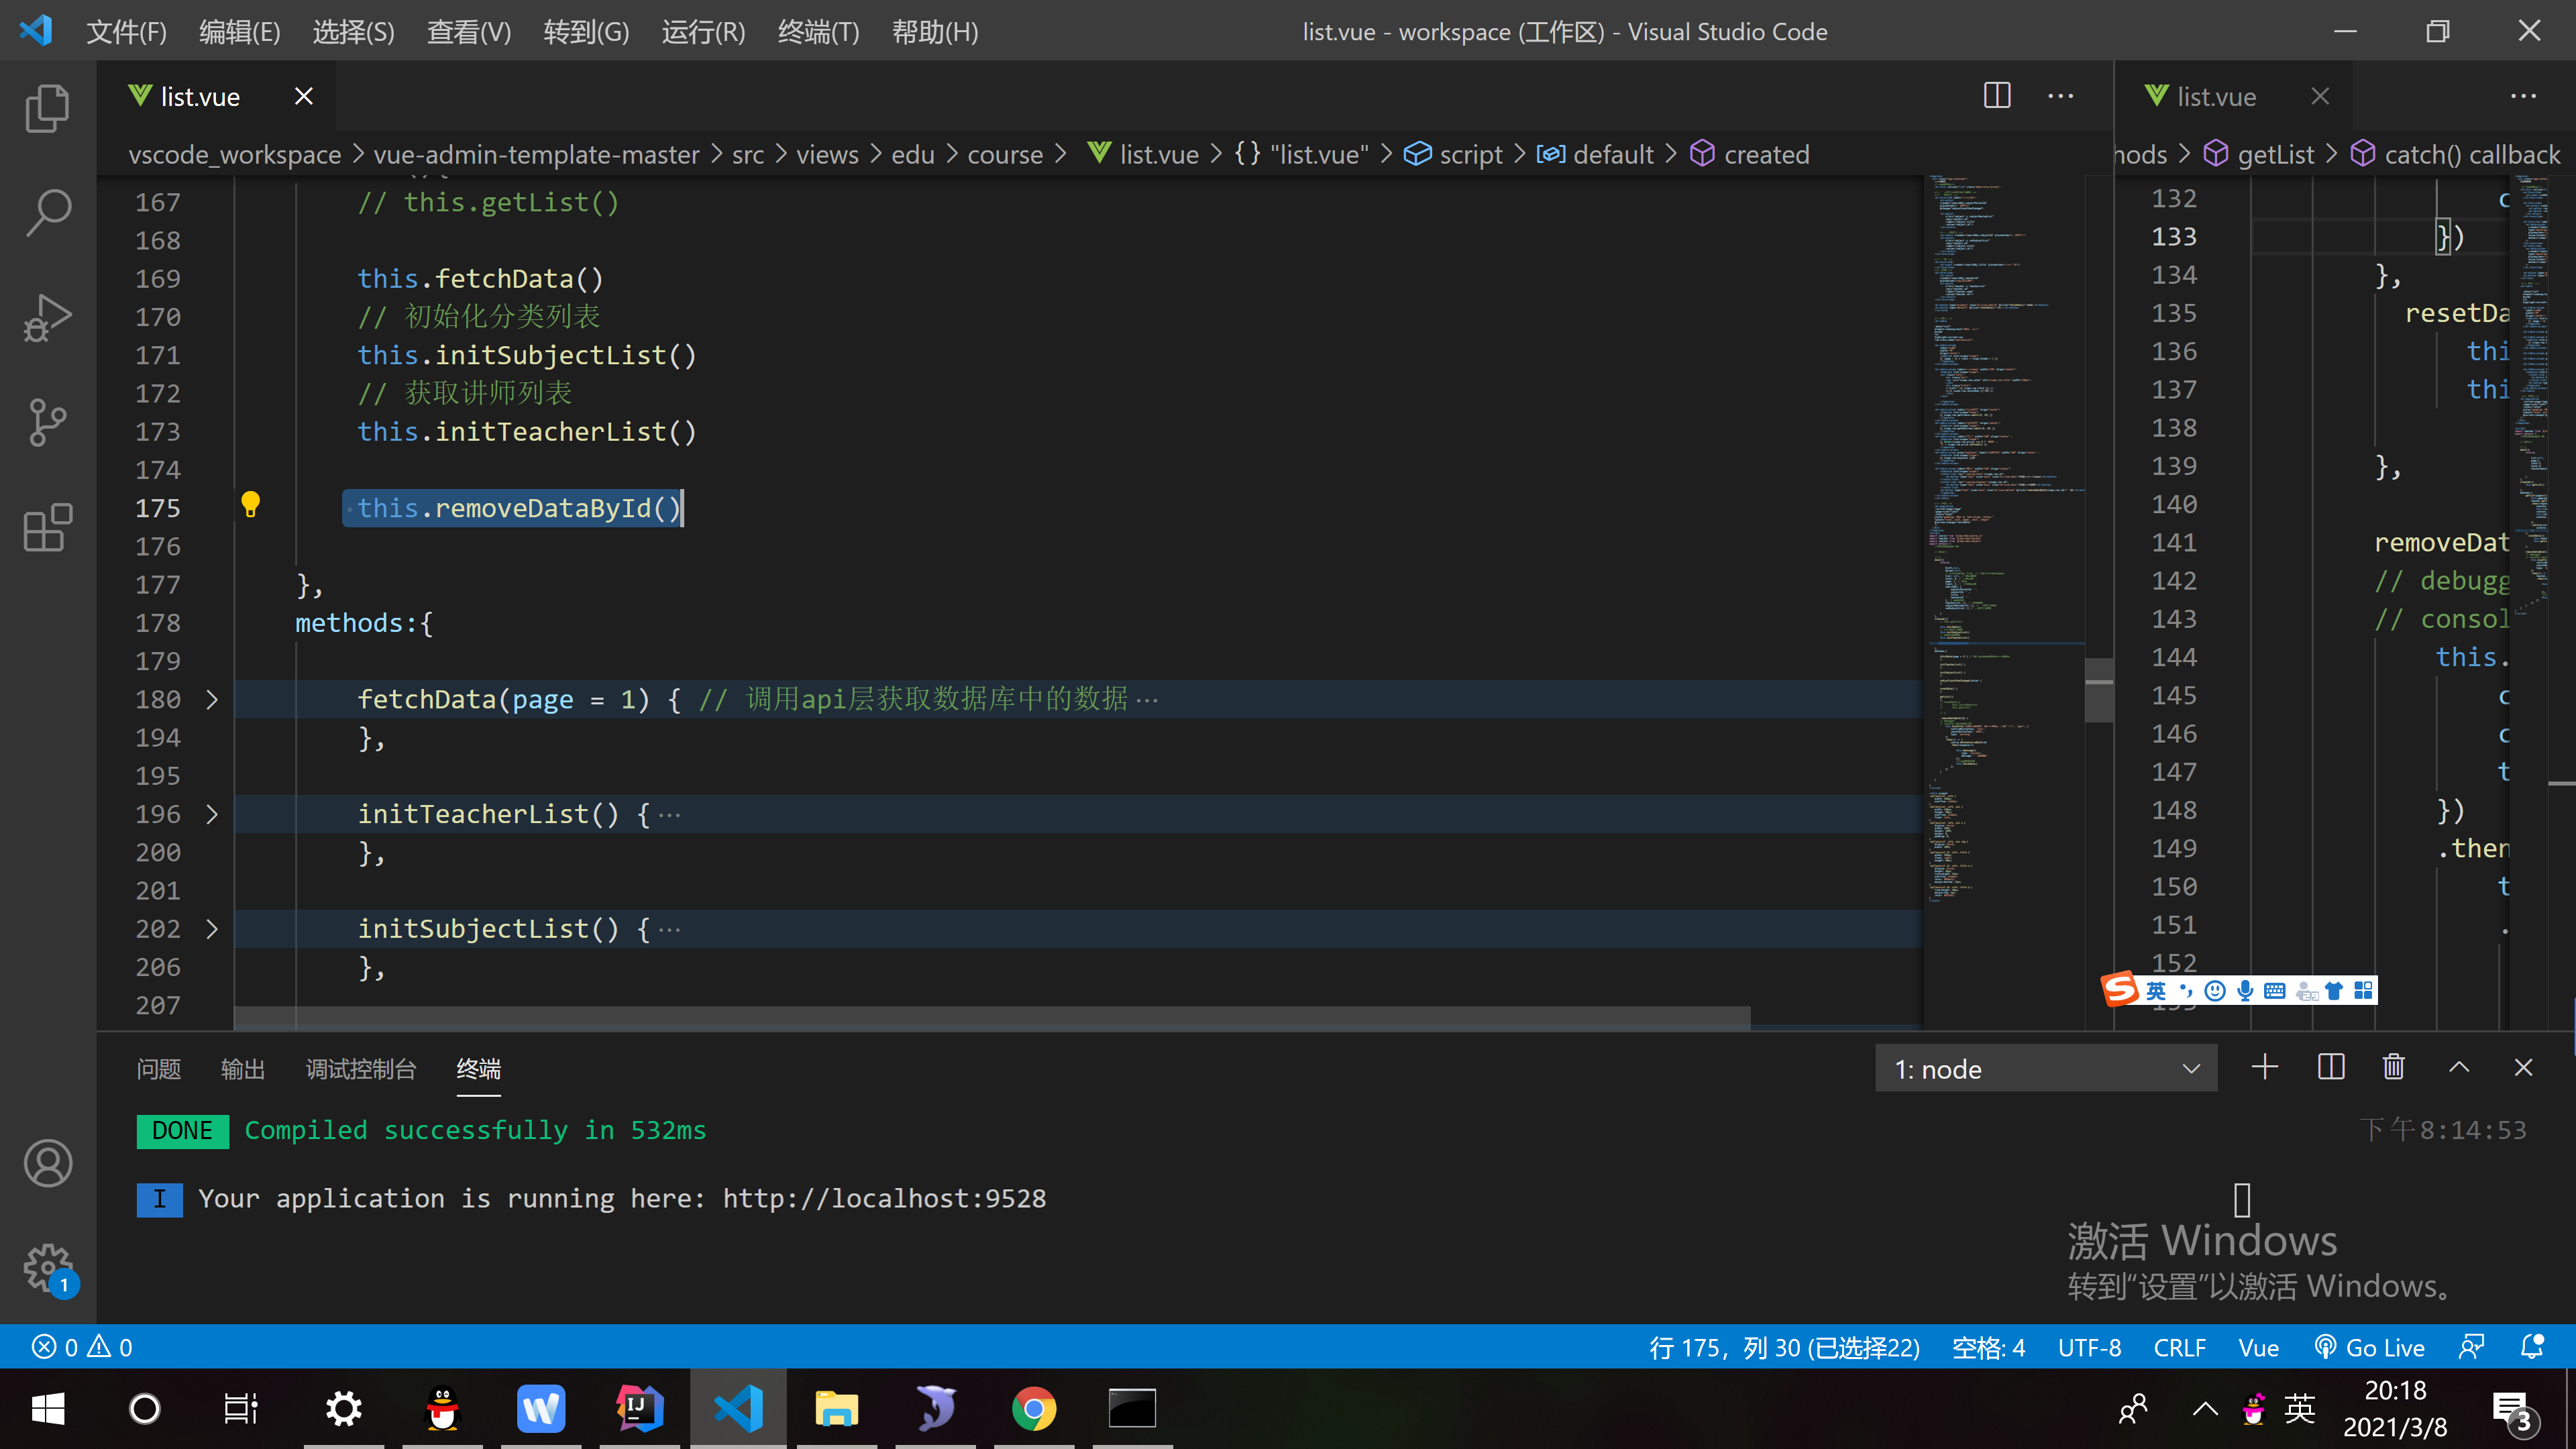The image size is (2576, 1449).
Task: Open the 终端(T) menu
Action: 818,32
